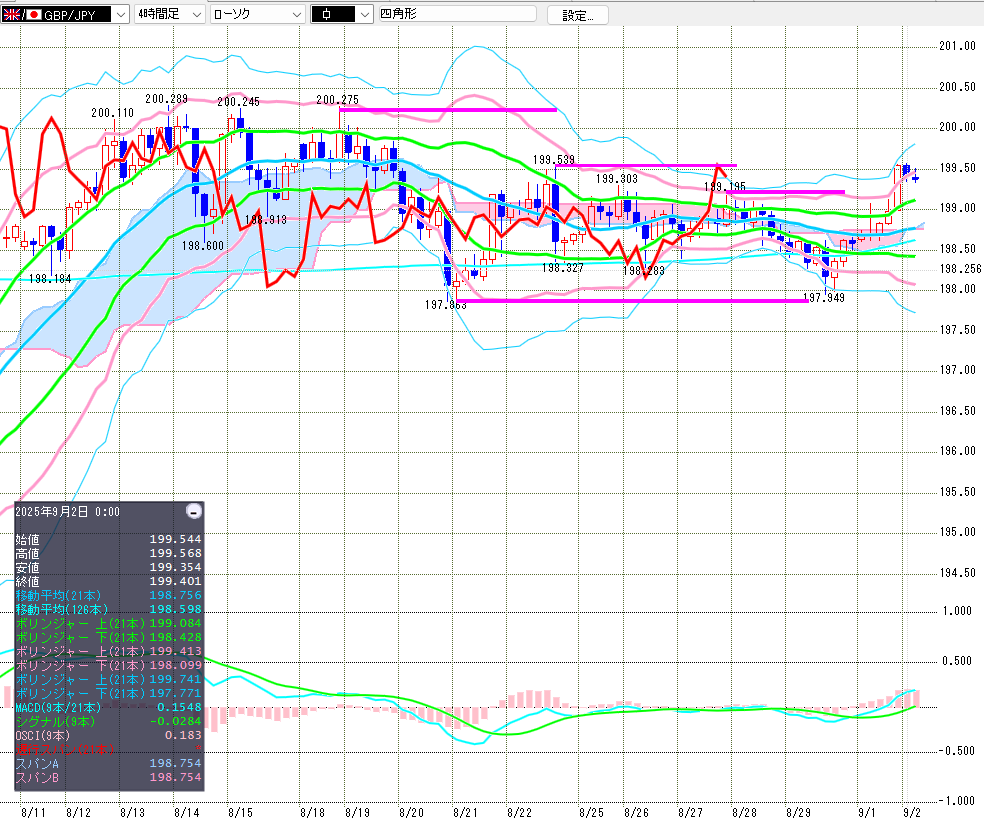Image resolution: width=984 pixels, height=823 pixels.
Task: Select the 高値 value 199.568
Action: coord(175,553)
